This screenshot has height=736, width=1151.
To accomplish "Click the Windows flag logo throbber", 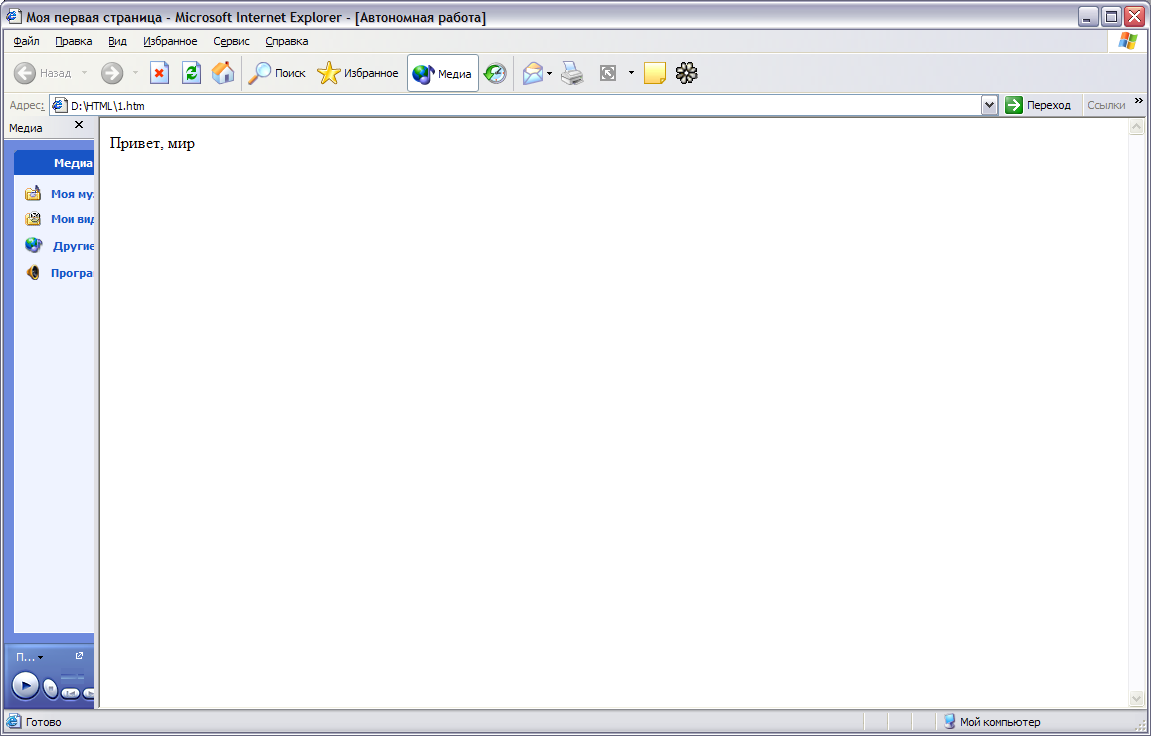I will pyautogui.click(x=1128, y=41).
